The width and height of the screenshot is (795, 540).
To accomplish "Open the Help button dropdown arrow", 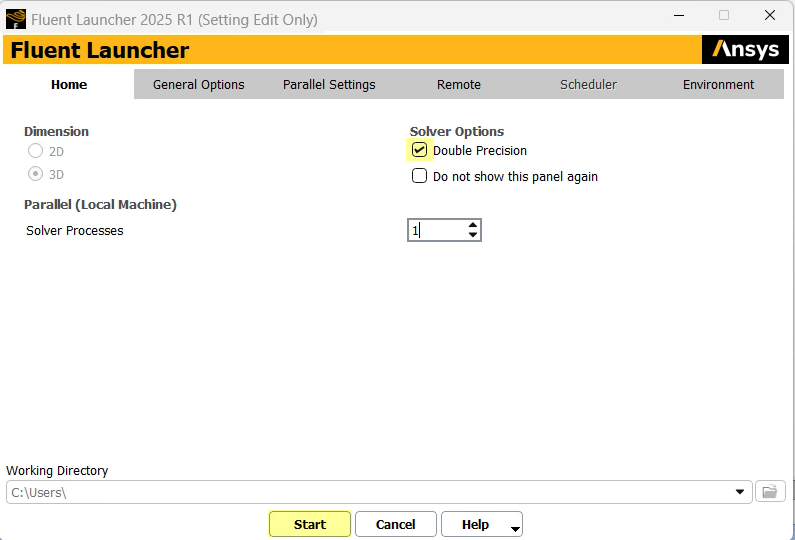I will click(x=515, y=529).
